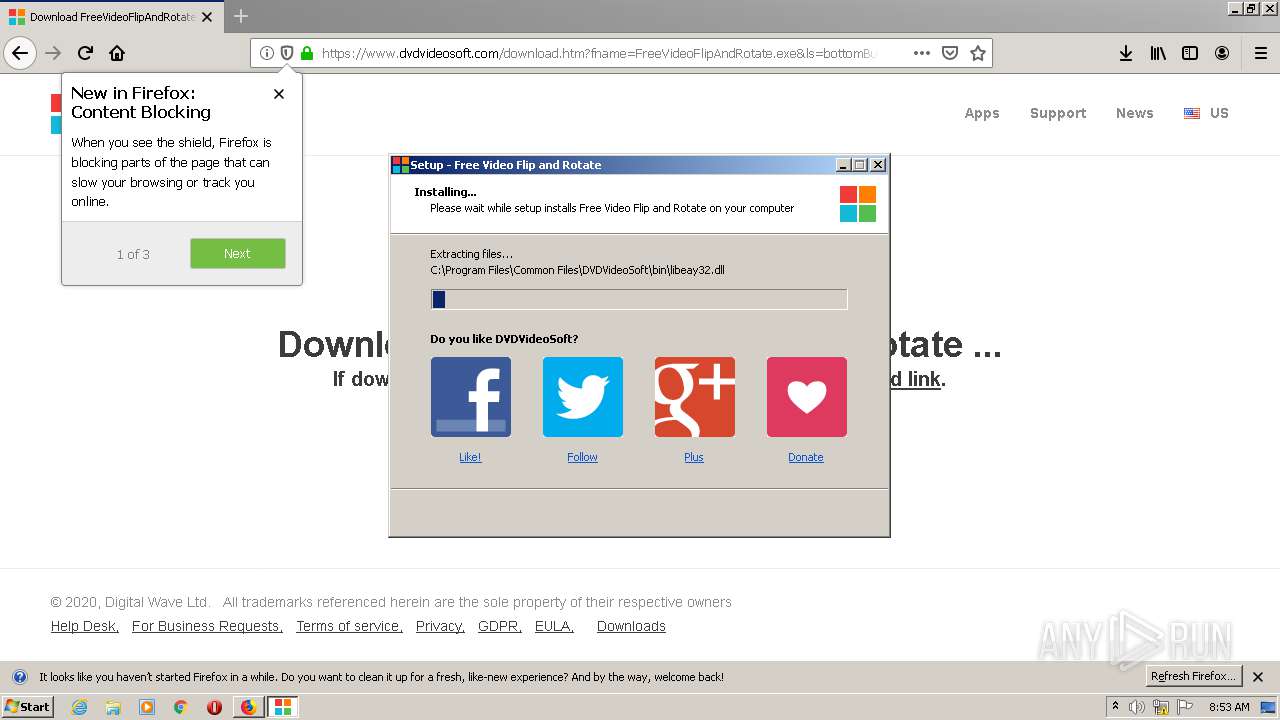Screen dimensions: 1280x720
Task: Open the Downloads footer link
Action: [x=631, y=626]
